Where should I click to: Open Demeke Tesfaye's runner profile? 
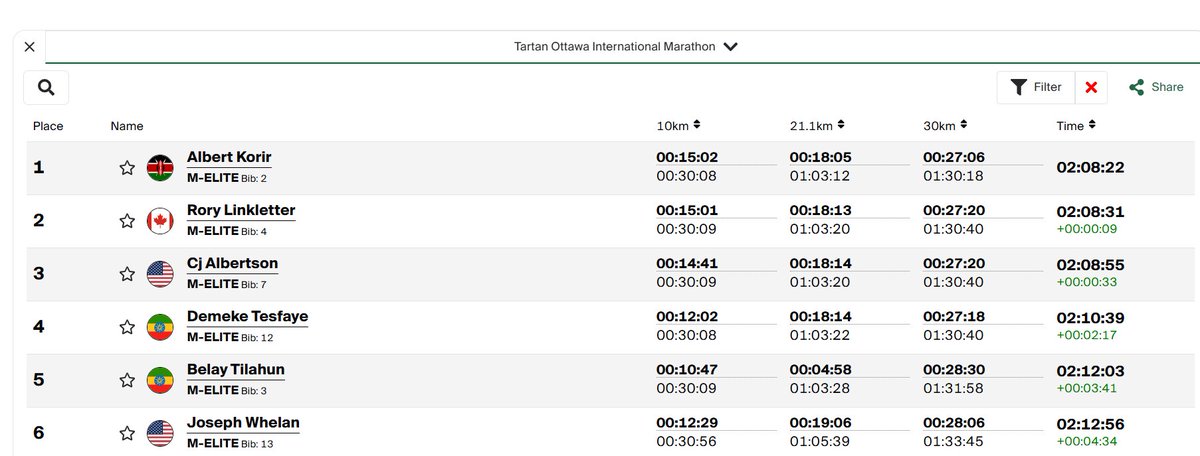[247, 317]
